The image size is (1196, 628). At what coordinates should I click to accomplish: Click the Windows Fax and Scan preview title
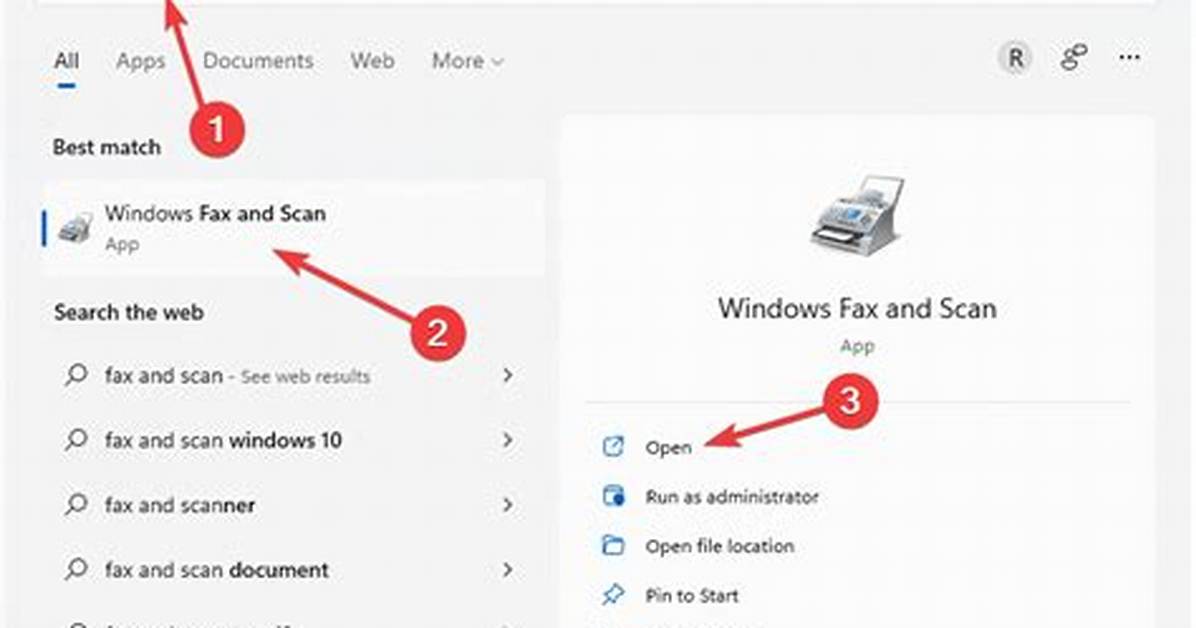click(857, 308)
